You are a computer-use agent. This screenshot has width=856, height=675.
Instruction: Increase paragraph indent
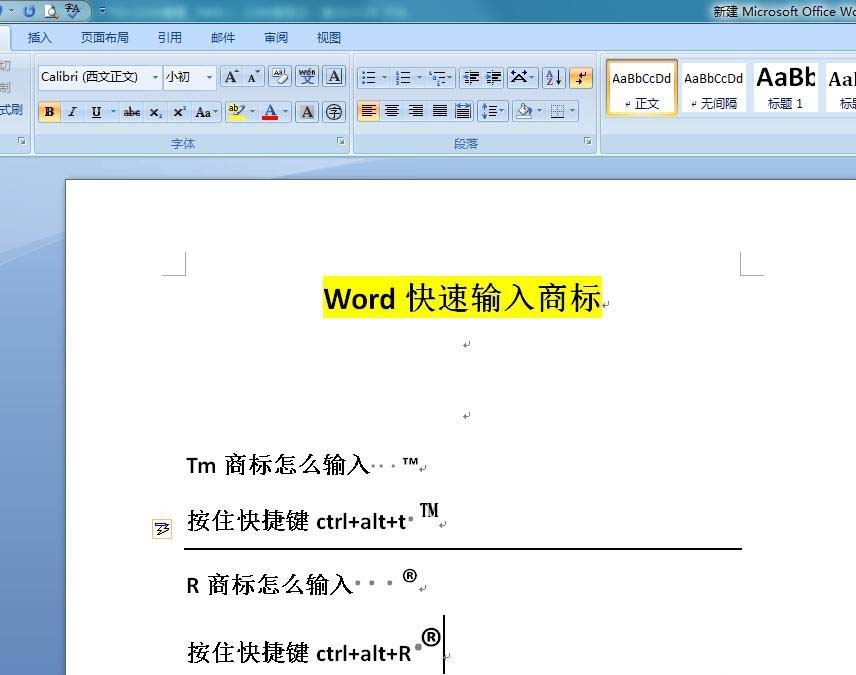tap(494, 78)
